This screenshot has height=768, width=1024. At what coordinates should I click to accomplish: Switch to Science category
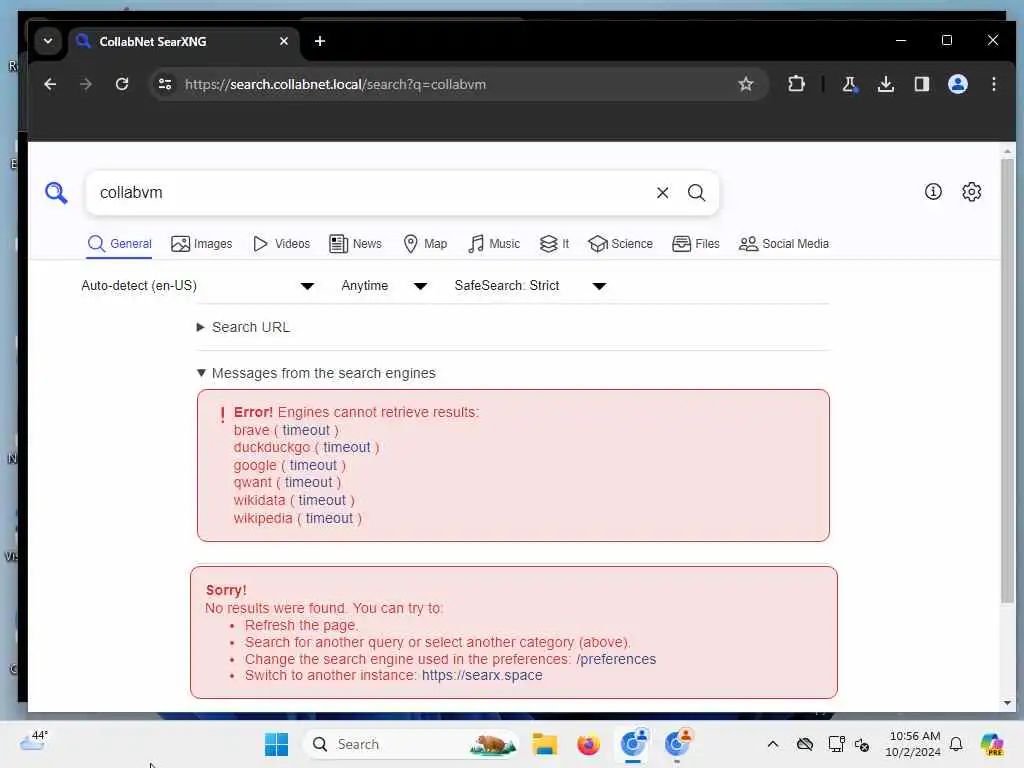(620, 244)
